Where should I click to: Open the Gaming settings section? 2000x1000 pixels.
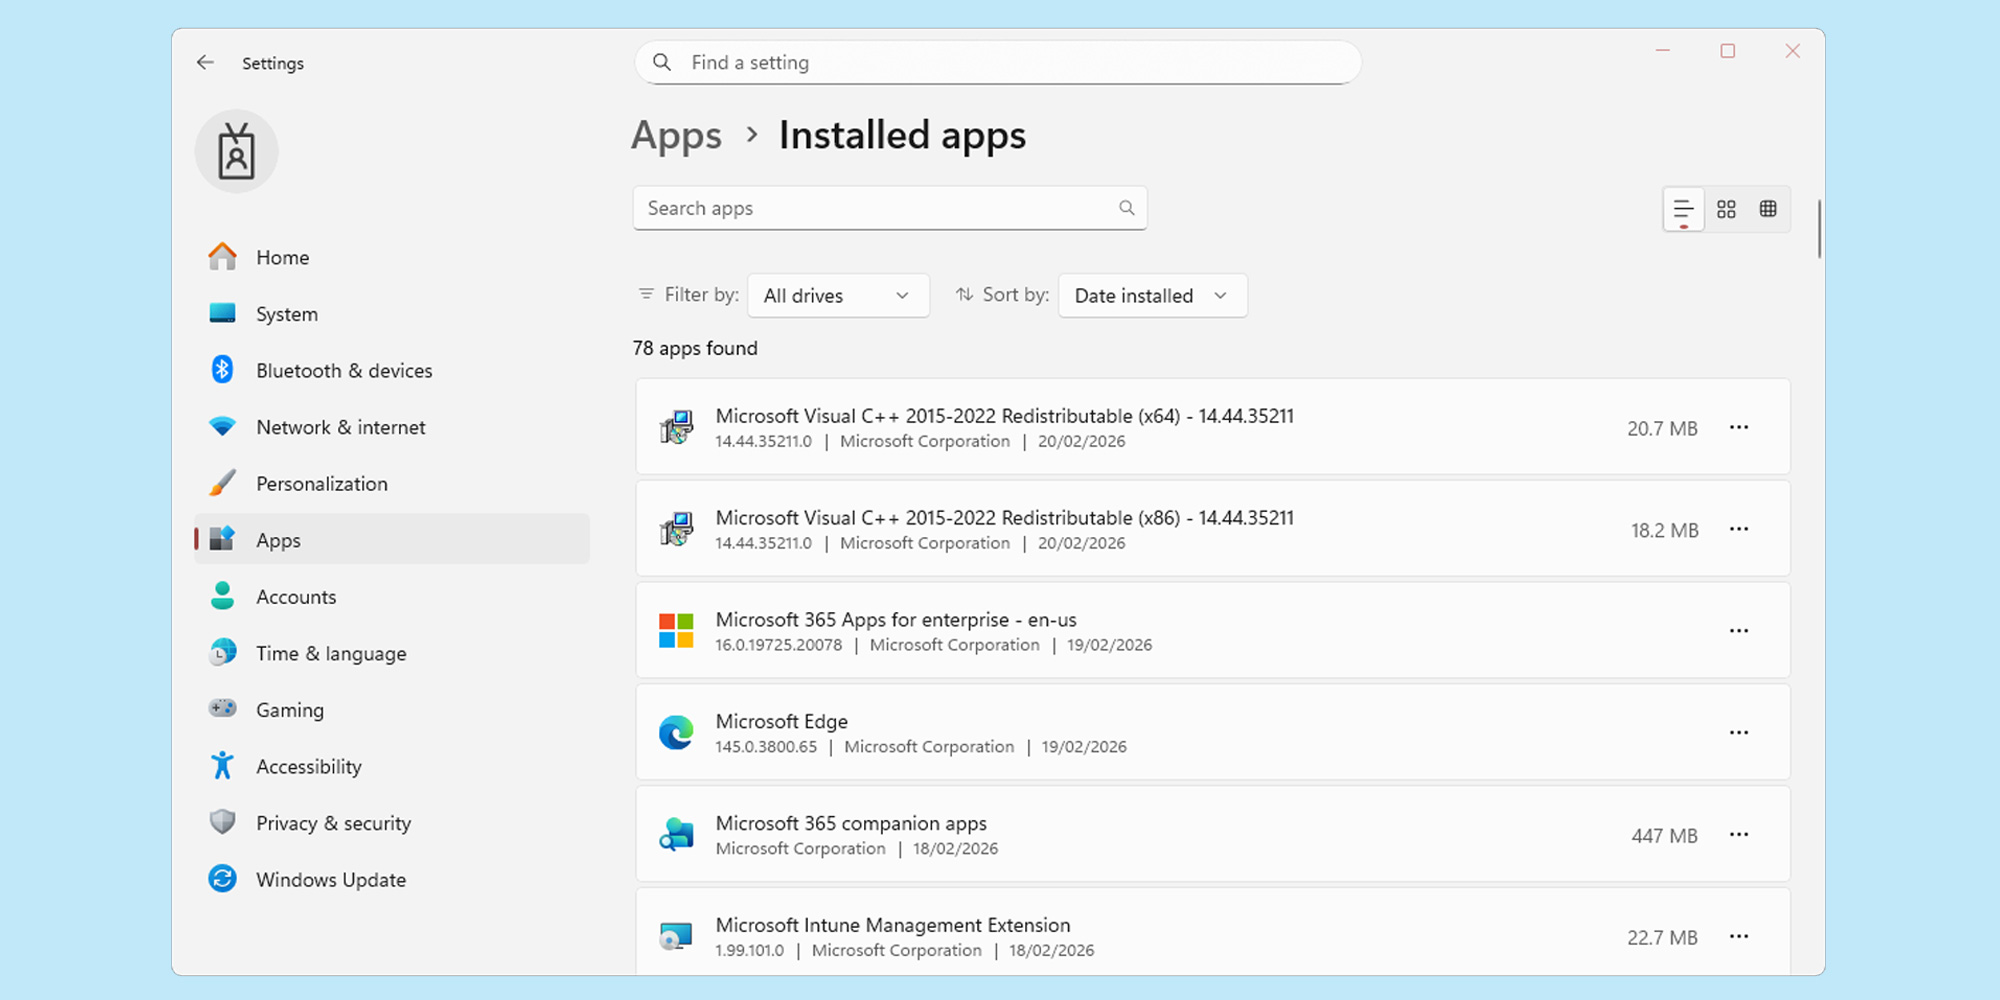290,709
